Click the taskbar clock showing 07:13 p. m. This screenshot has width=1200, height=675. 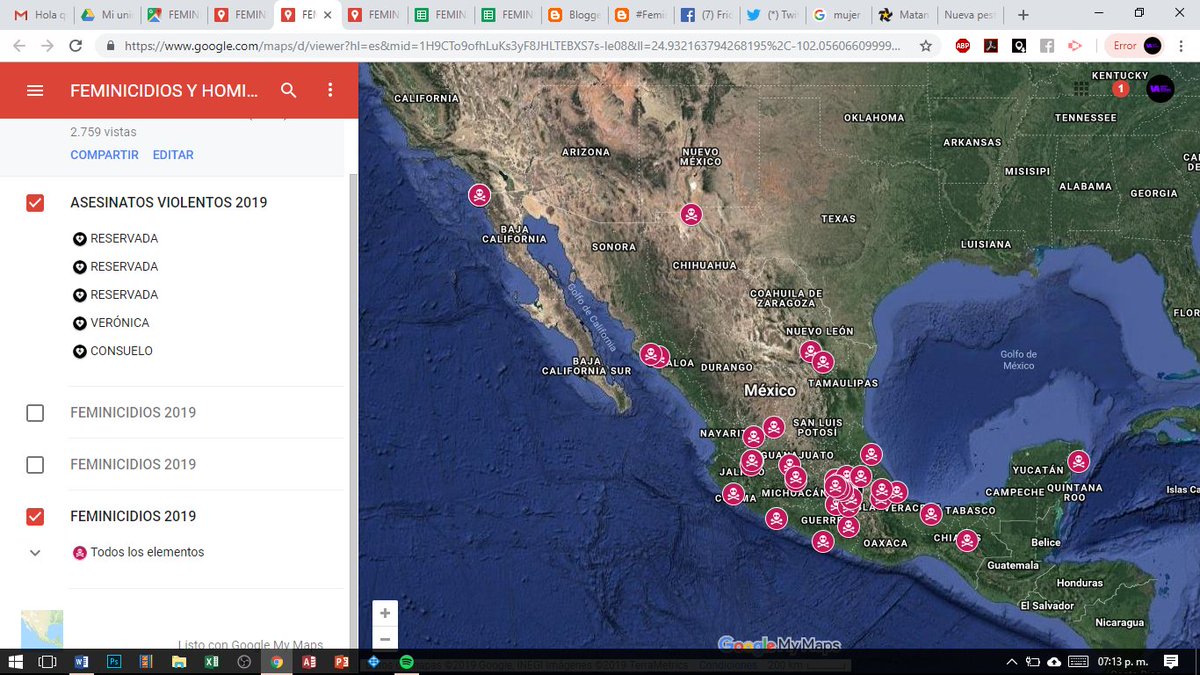click(1121, 662)
